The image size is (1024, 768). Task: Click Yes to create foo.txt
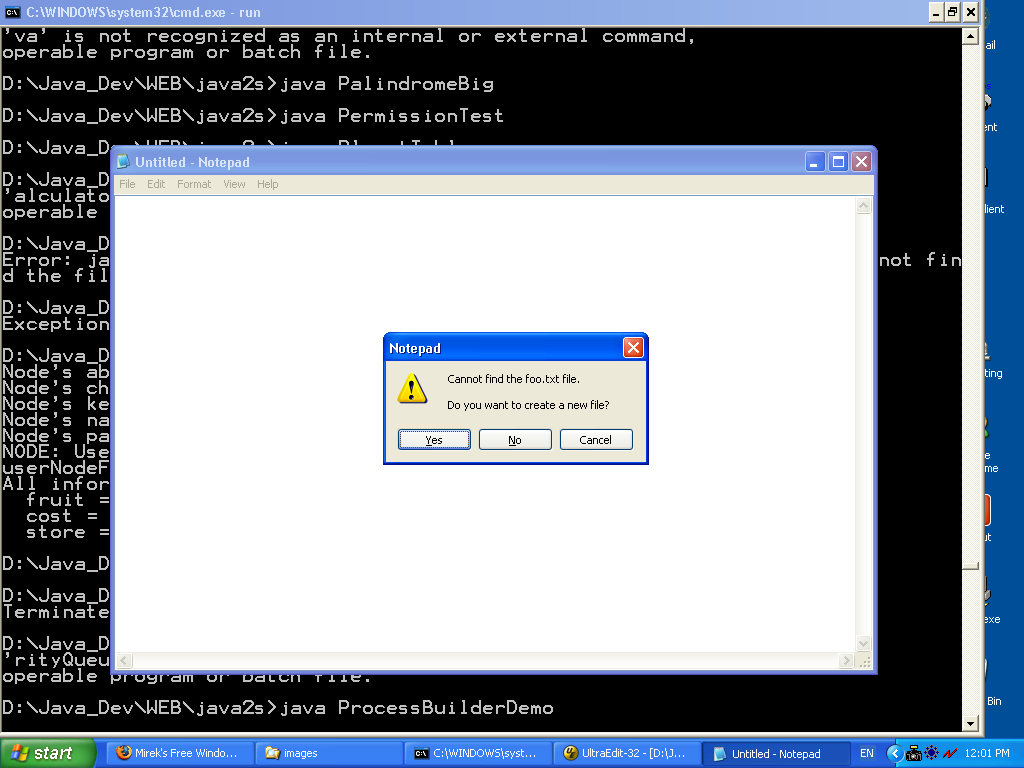coord(434,440)
